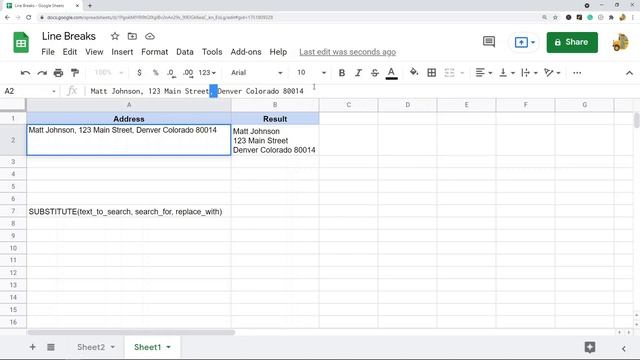Open the comment history

pyautogui.click(x=489, y=42)
